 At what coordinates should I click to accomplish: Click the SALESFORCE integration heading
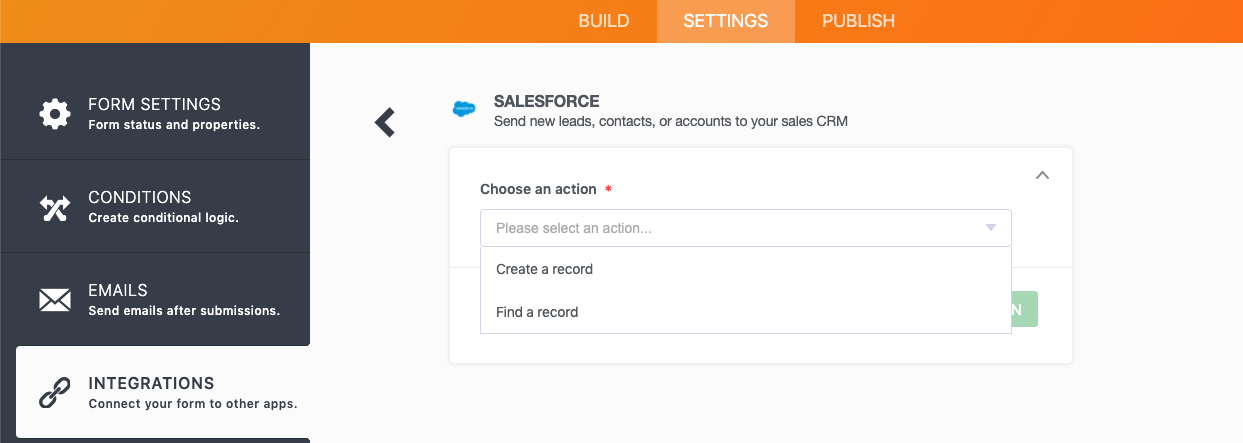click(547, 101)
